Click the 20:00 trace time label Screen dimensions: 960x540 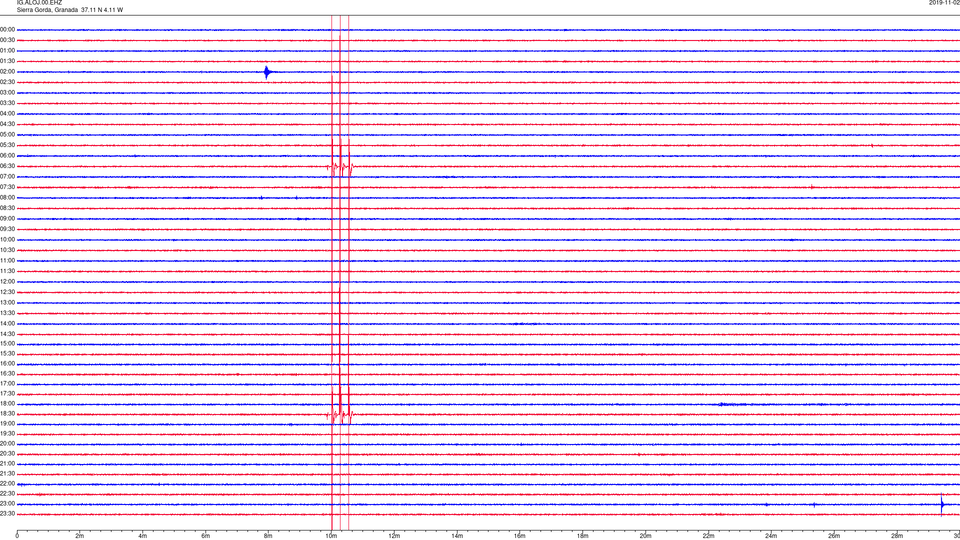pyautogui.click(x=7, y=444)
